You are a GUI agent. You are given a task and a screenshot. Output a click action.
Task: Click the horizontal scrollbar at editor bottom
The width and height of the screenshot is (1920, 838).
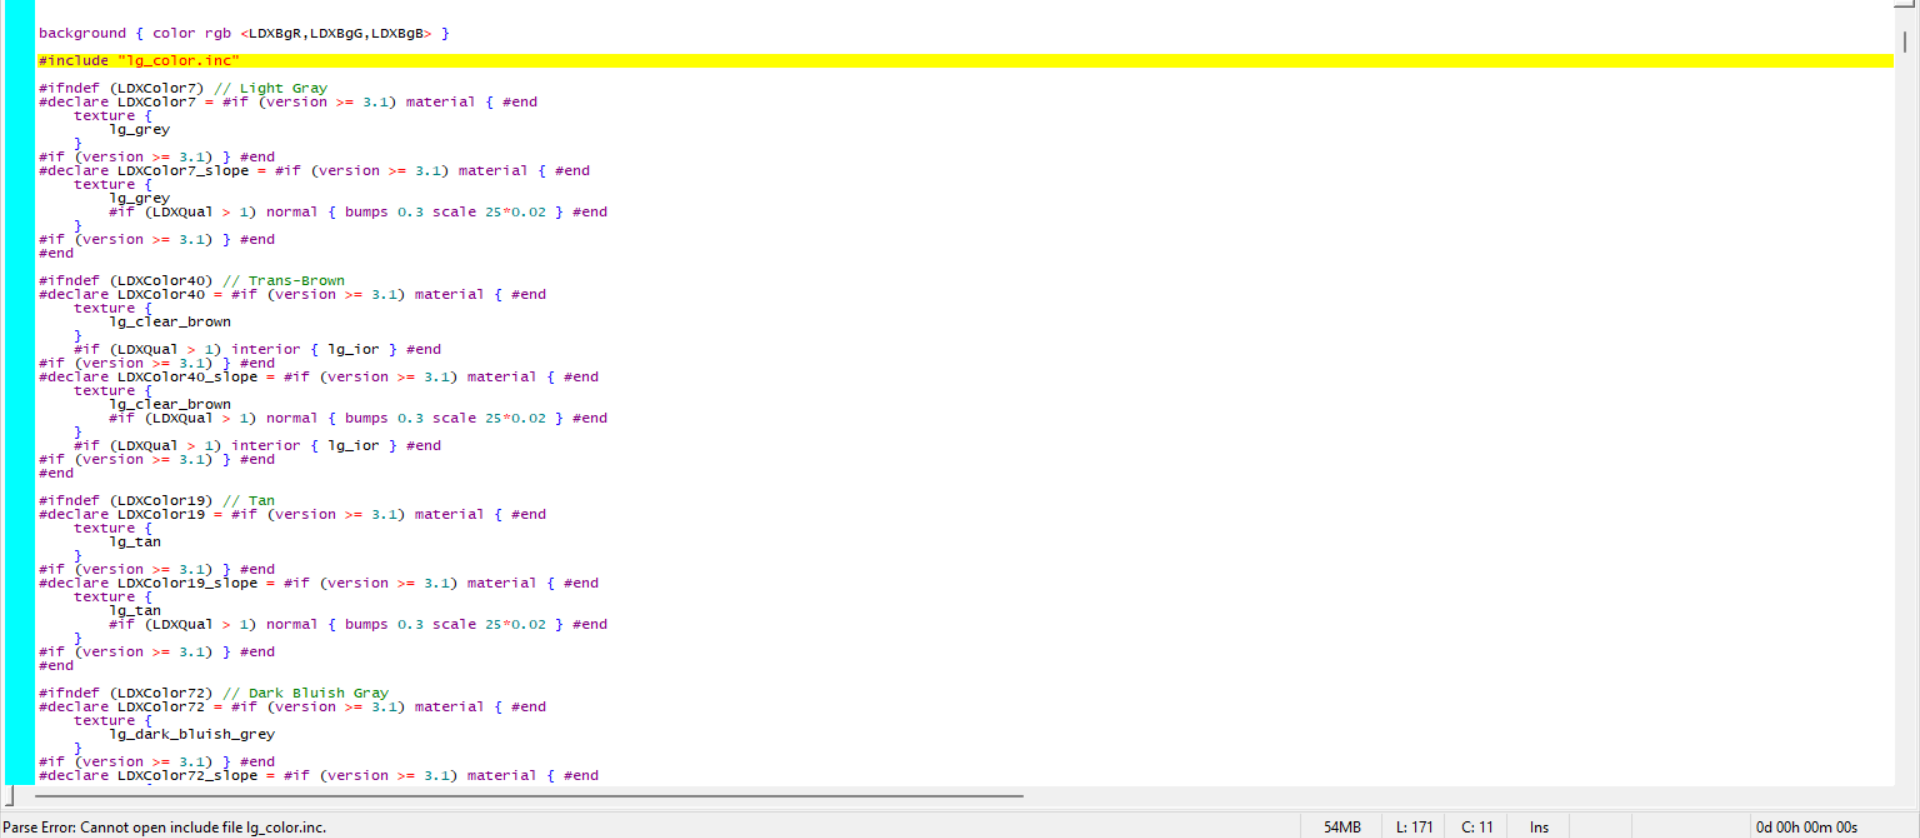pos(528,796)
